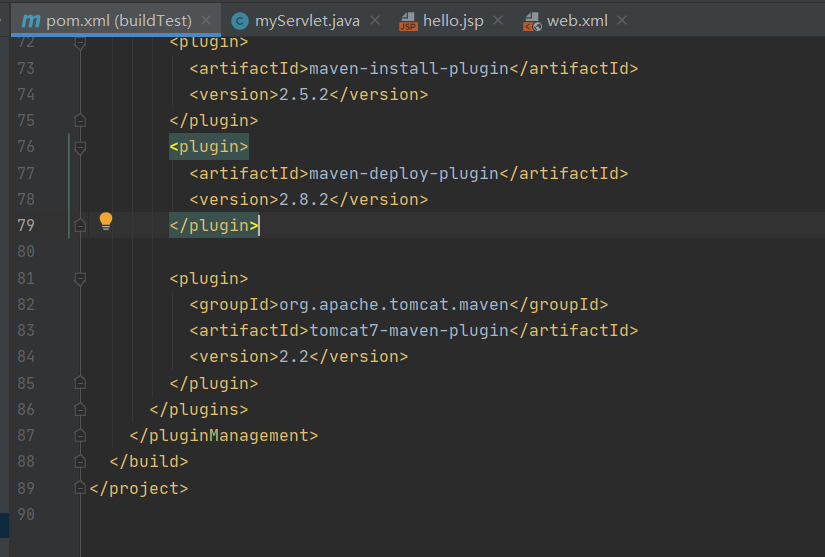Click the fold marker beside </plugins>
825x557 pixels.
80,409
